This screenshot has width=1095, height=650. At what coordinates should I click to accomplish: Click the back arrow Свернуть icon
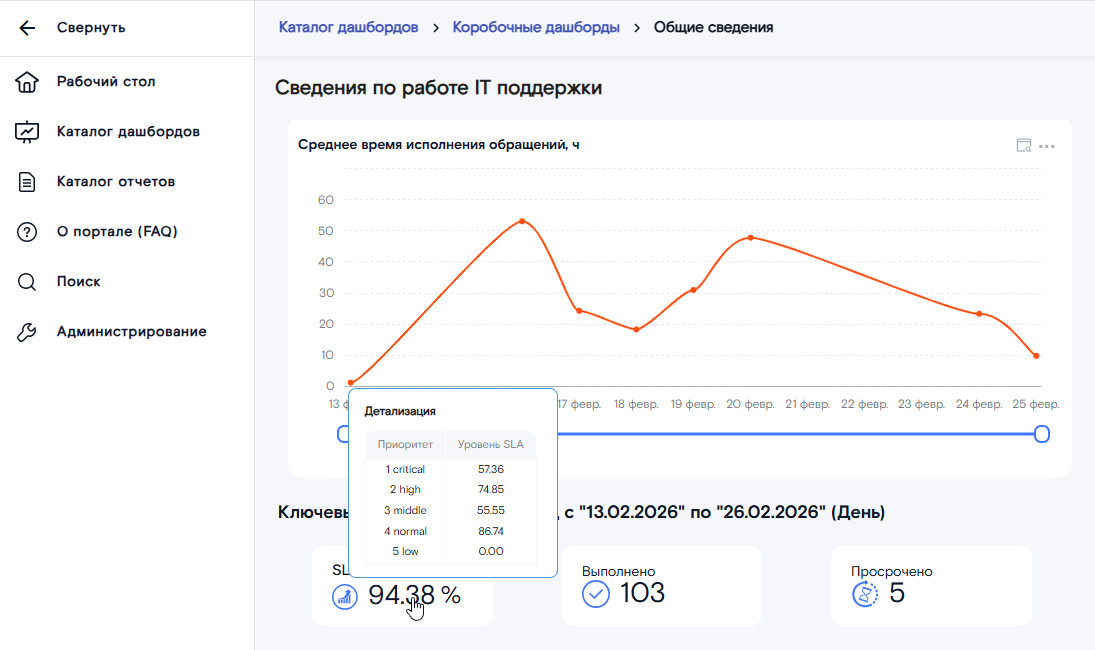(x=27, y=28)
